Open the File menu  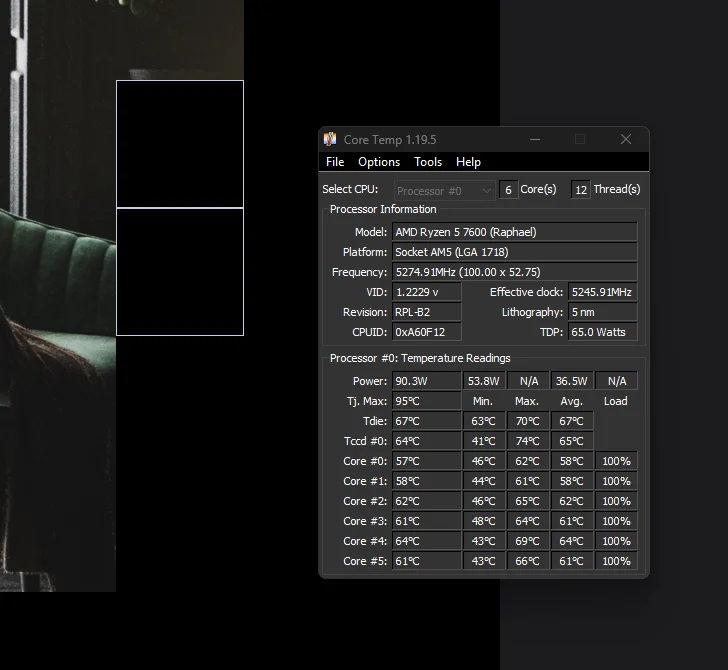coord(335,162)
